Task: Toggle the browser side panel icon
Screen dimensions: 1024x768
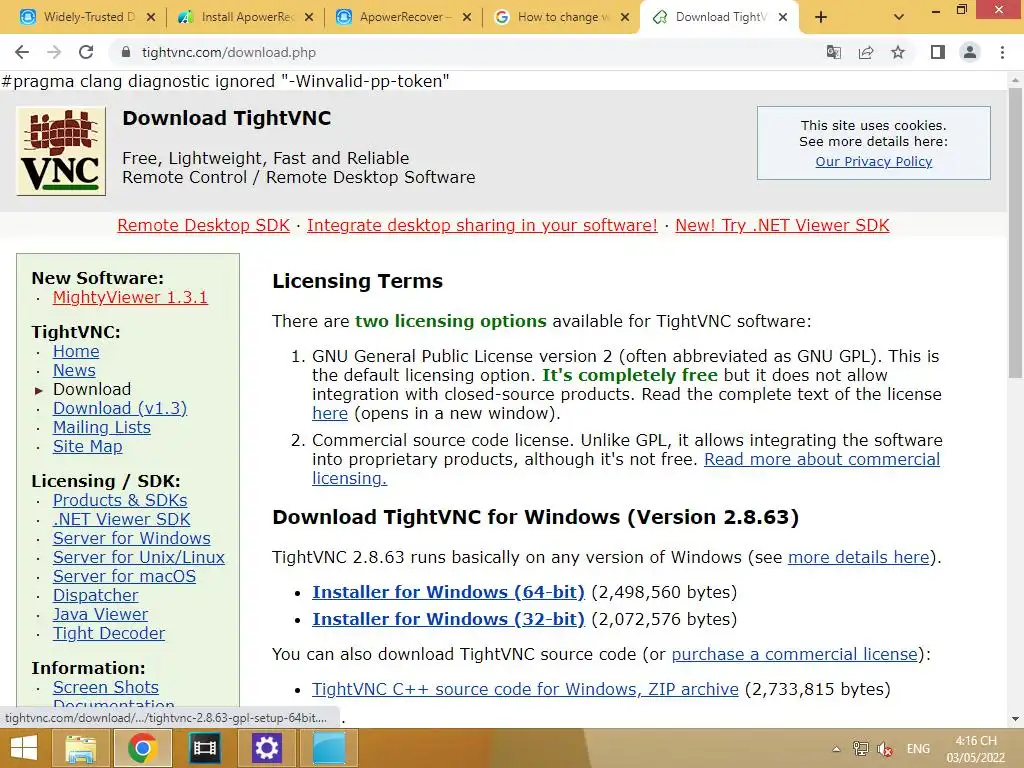Action: [x=938, y=52]
